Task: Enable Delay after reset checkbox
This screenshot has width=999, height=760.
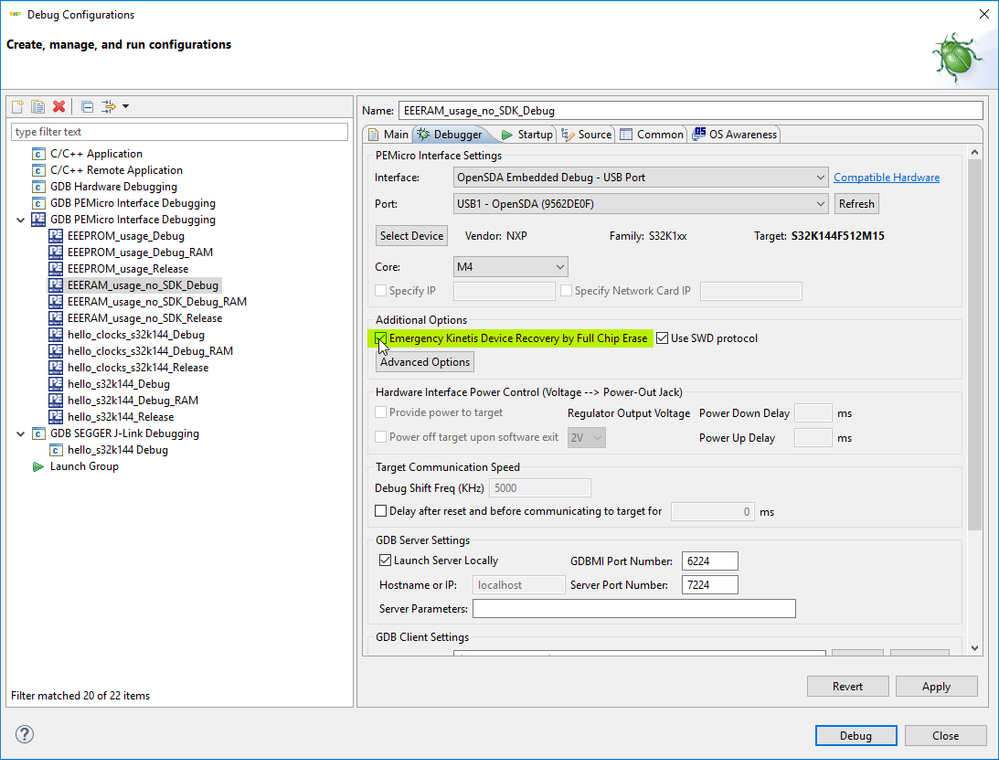Action: coord(381,511)
